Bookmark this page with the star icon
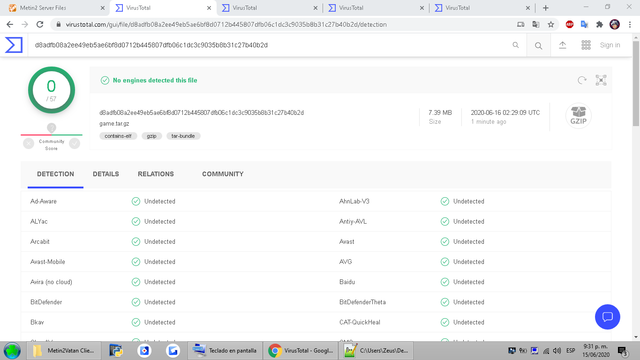The width and height of the screenshot is (640, 360). tap(551, 24)
